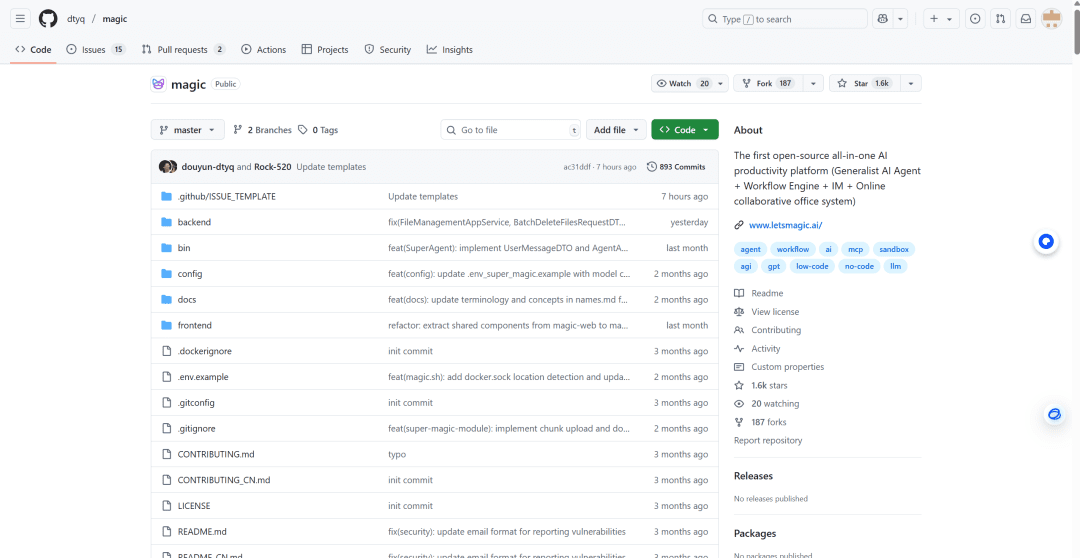Image resolution: width=1080 pixels, height=558 pixels.
Task: Click the website link chain icon
Action: [739, 225]
